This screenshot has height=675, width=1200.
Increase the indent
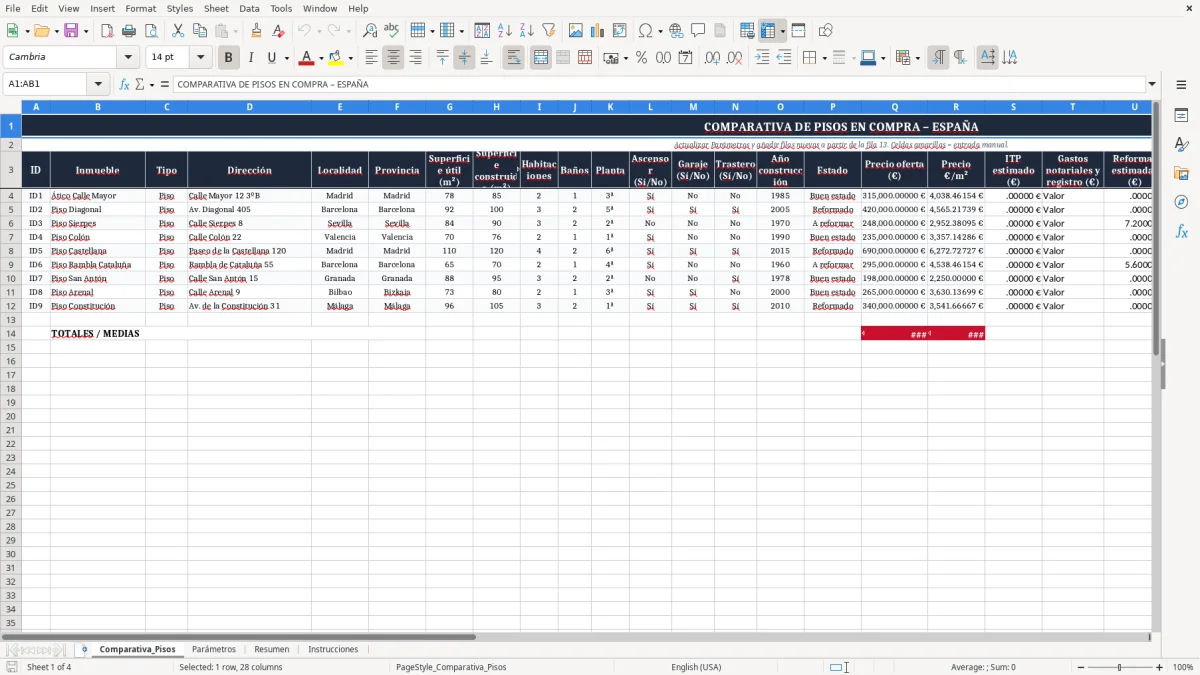click(762, 58)
